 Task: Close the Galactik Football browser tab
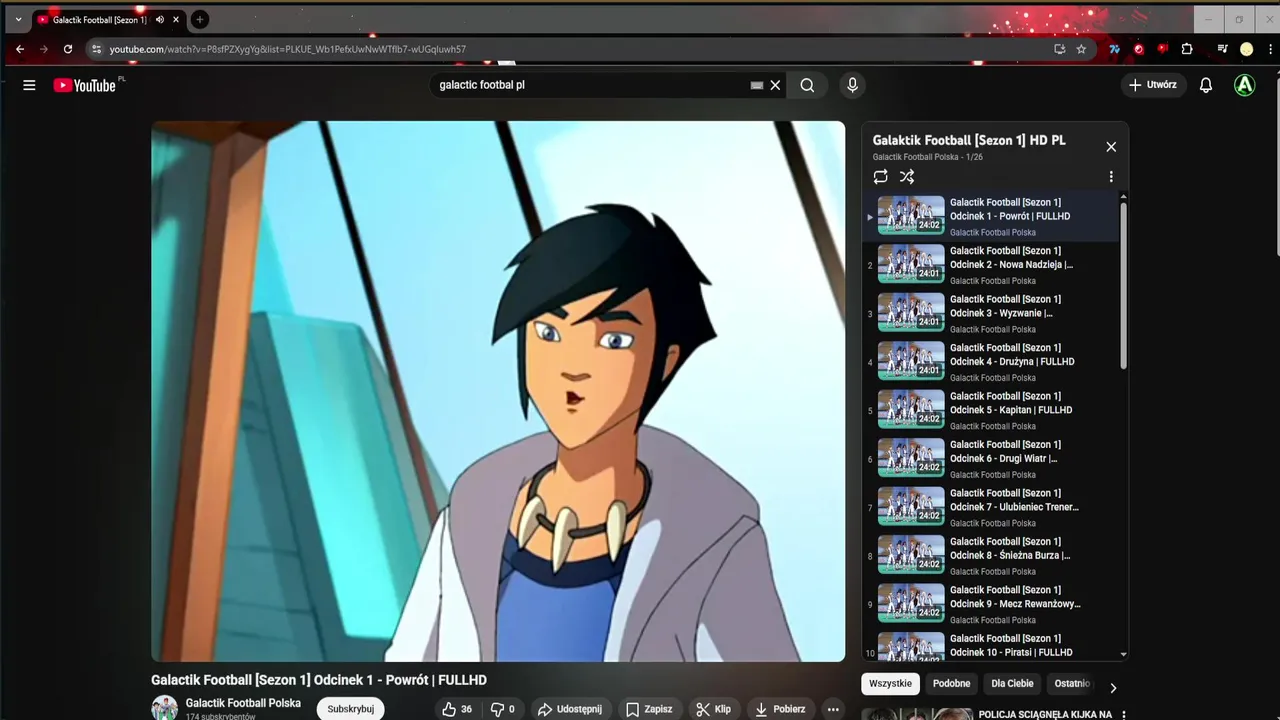point(177,19)
